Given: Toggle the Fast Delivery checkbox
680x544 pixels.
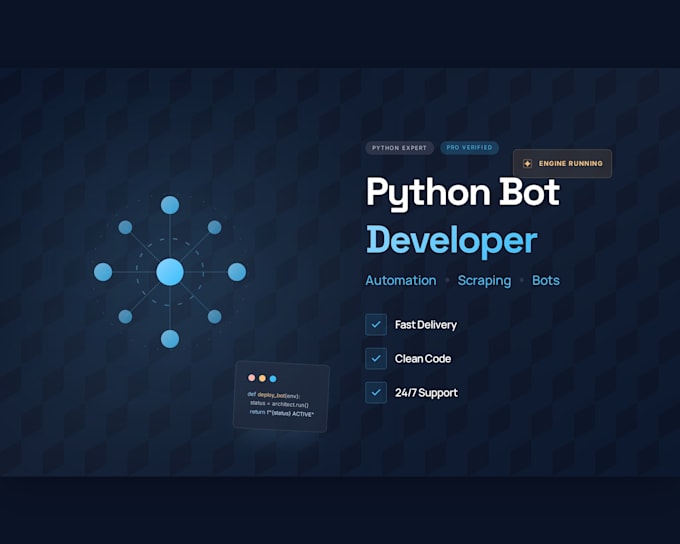Looking at the screenshot, I should (x=376, y=324).
